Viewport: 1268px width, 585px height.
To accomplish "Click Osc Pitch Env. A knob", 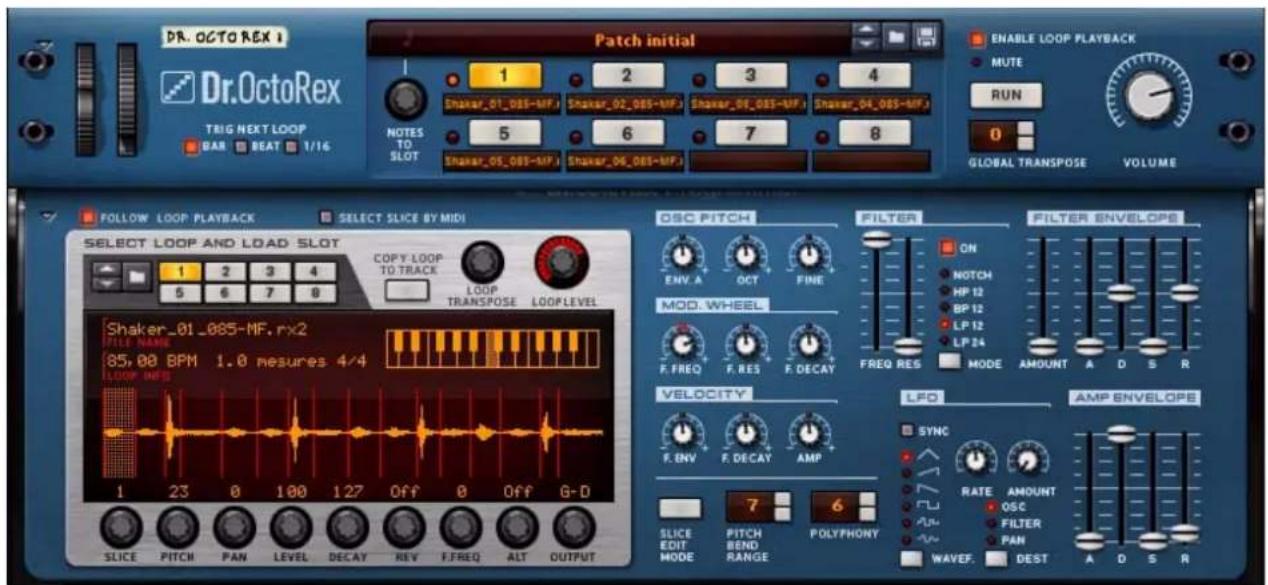I will point(682,252).
